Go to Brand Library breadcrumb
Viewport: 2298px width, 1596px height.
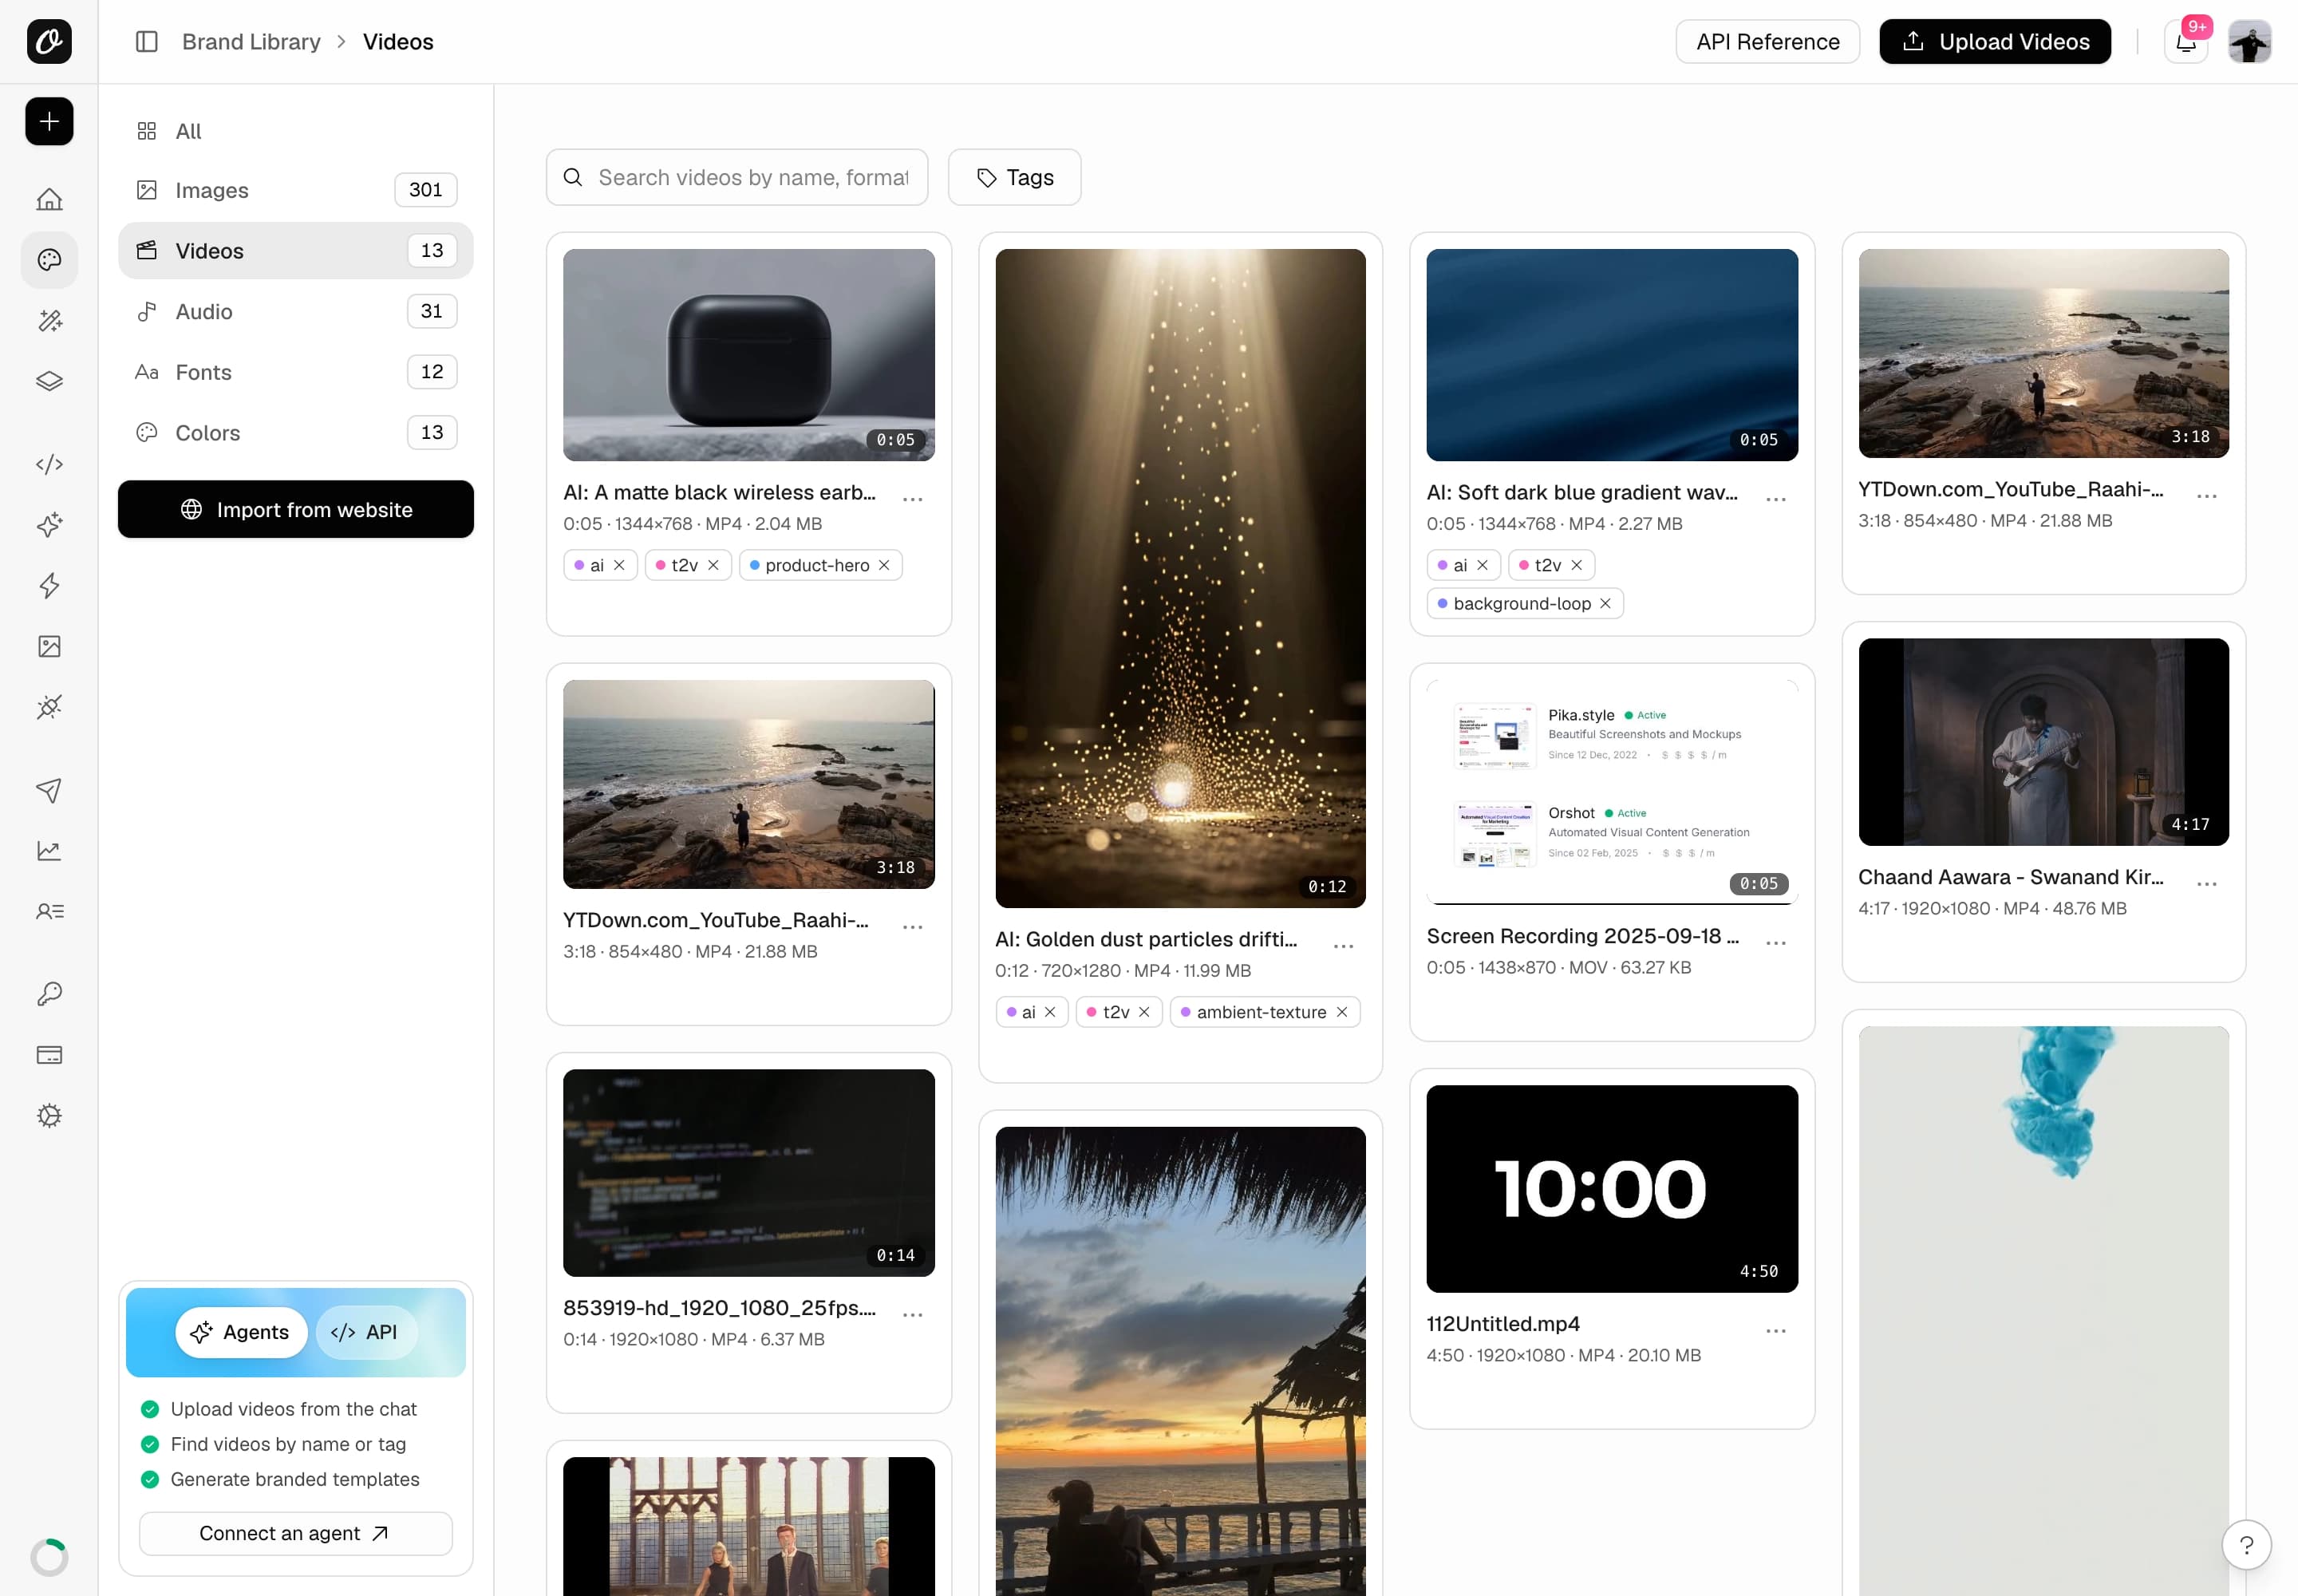(251, 42)
